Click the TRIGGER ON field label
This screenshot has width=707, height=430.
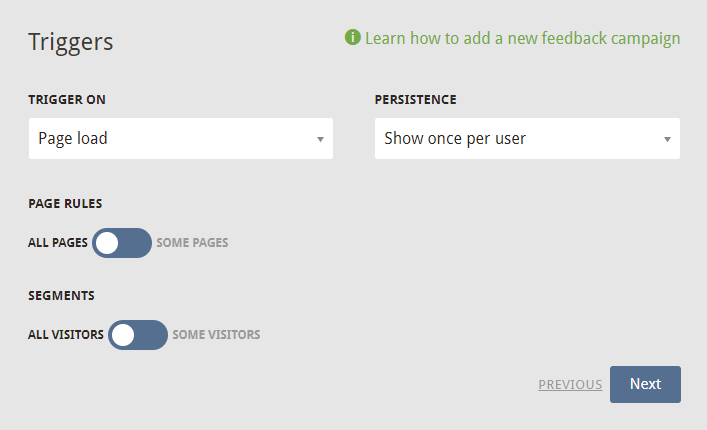[x=67, y=100]
